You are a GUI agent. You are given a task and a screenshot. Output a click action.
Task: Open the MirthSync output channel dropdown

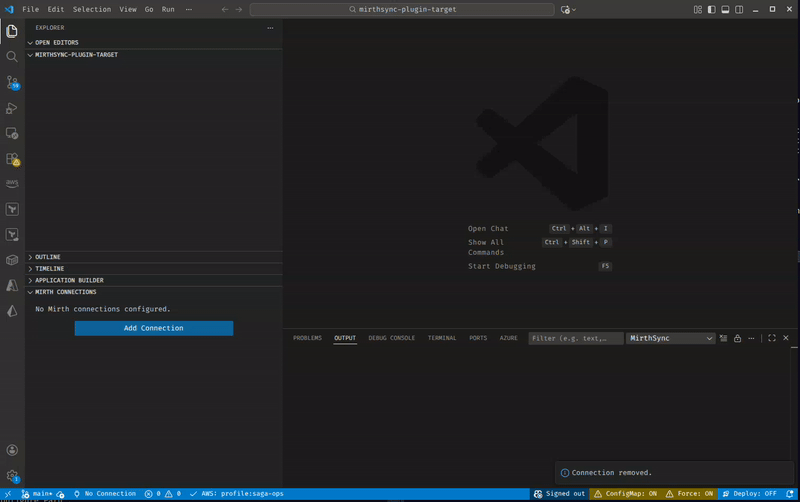[670, 338]
